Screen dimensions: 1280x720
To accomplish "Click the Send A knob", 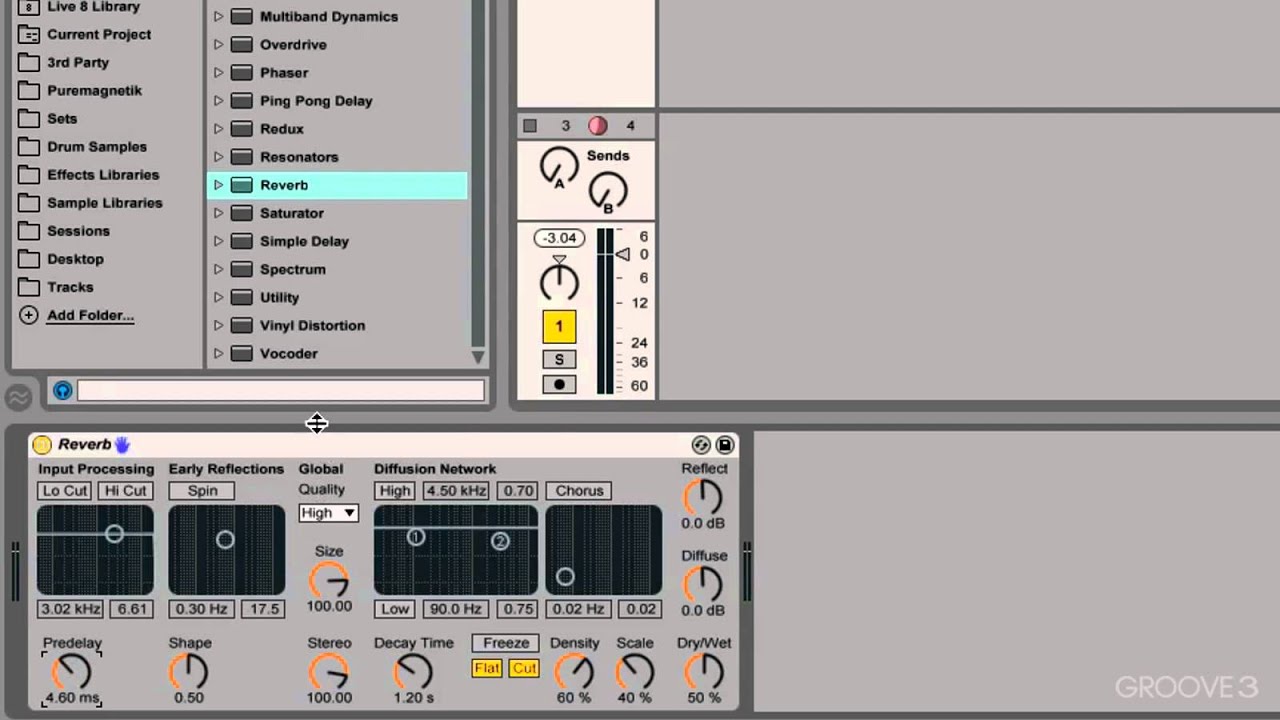I will click(x=559, y=167).
